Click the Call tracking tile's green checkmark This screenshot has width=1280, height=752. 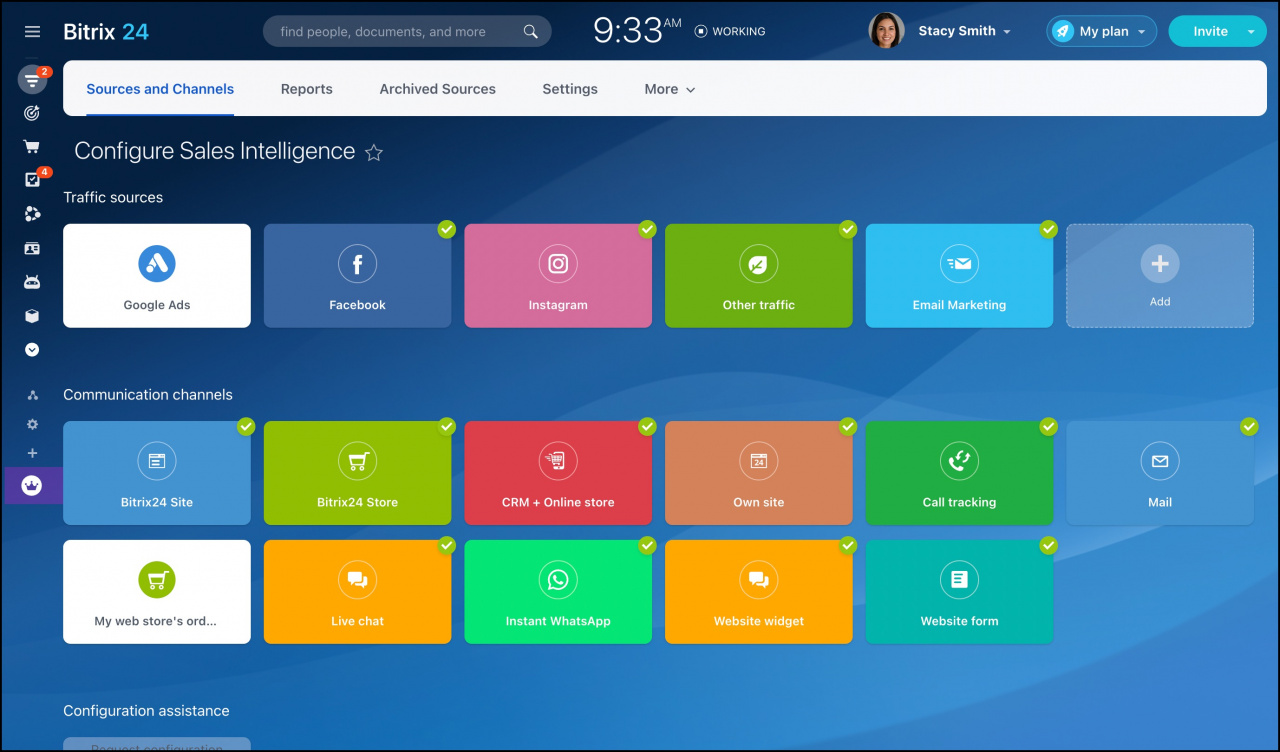(1048, 426)
